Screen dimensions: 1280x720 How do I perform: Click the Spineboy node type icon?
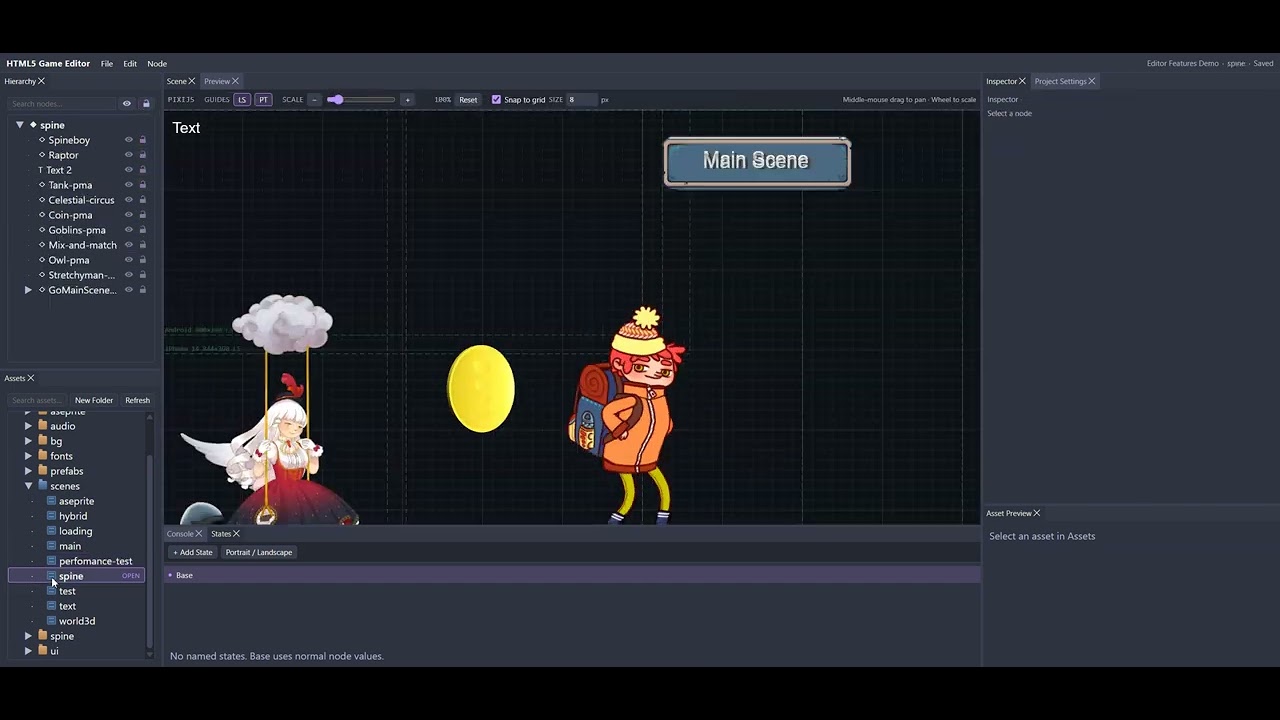(42, 140)
